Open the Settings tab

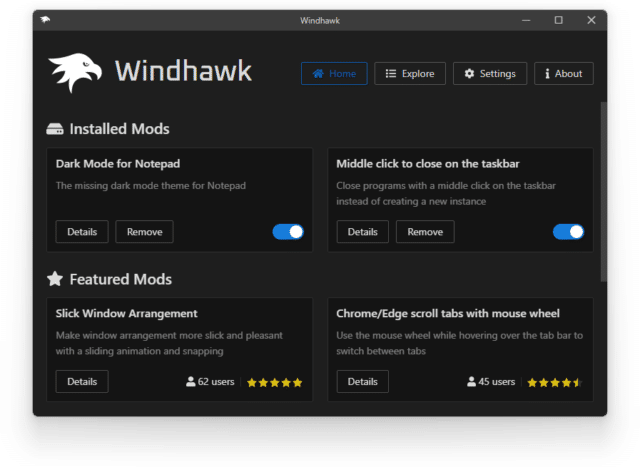tap(490, 73)
